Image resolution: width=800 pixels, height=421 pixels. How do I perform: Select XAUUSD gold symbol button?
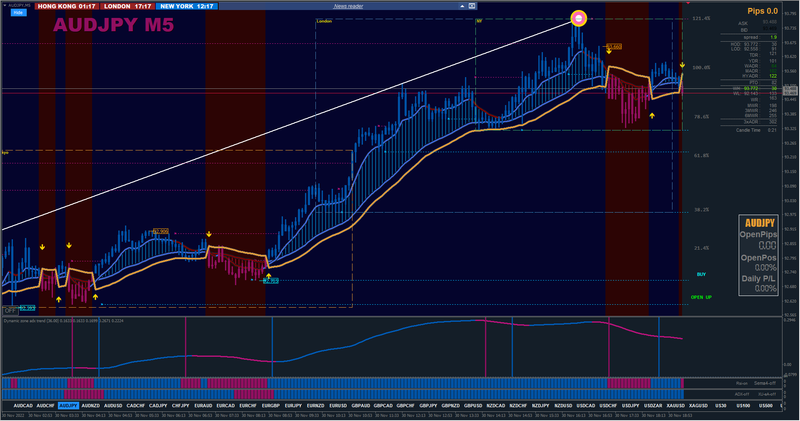pyautogui.click(x=676, y=406)
